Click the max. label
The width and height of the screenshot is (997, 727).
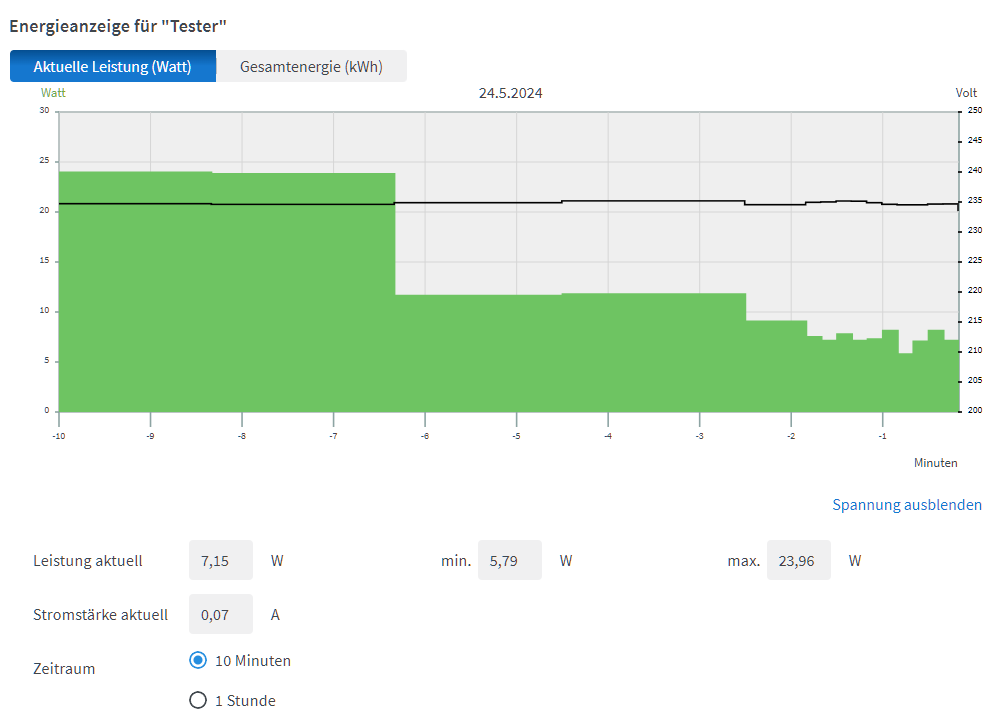(744, 561)
